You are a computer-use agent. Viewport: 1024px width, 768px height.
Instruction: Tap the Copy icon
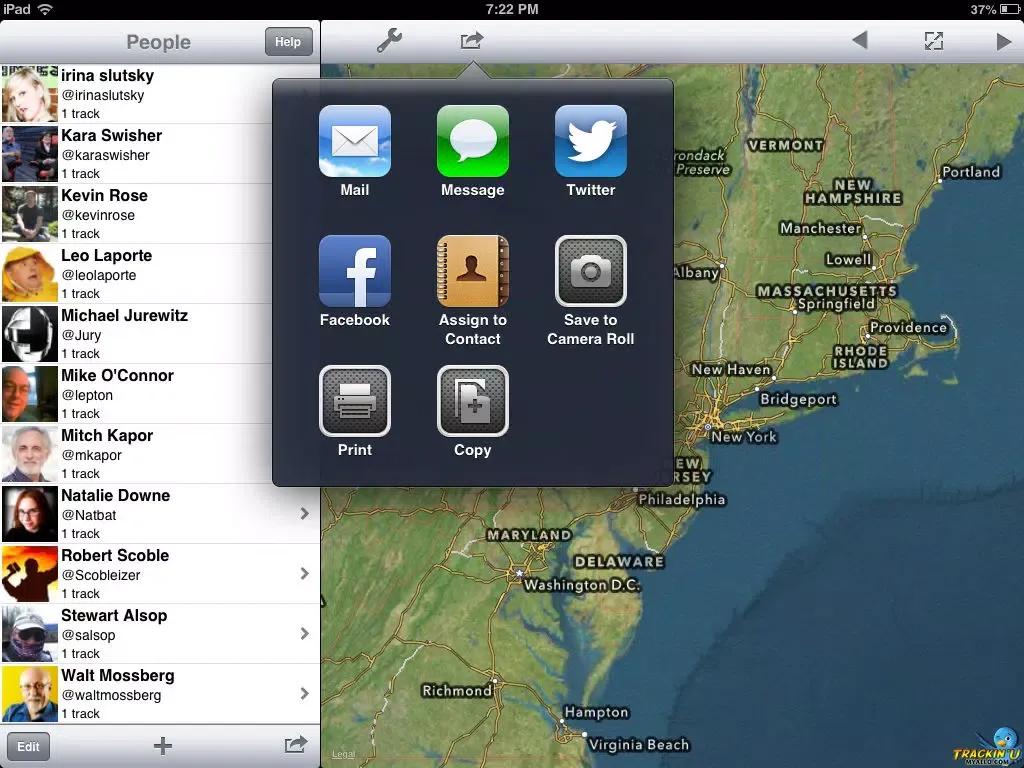473,401
